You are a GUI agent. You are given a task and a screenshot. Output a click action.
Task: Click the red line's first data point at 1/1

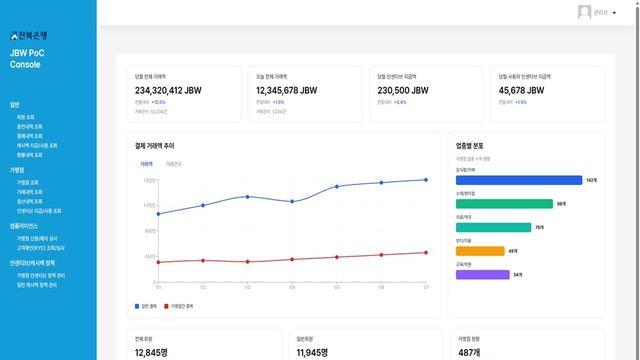click(x=158, y=262)
